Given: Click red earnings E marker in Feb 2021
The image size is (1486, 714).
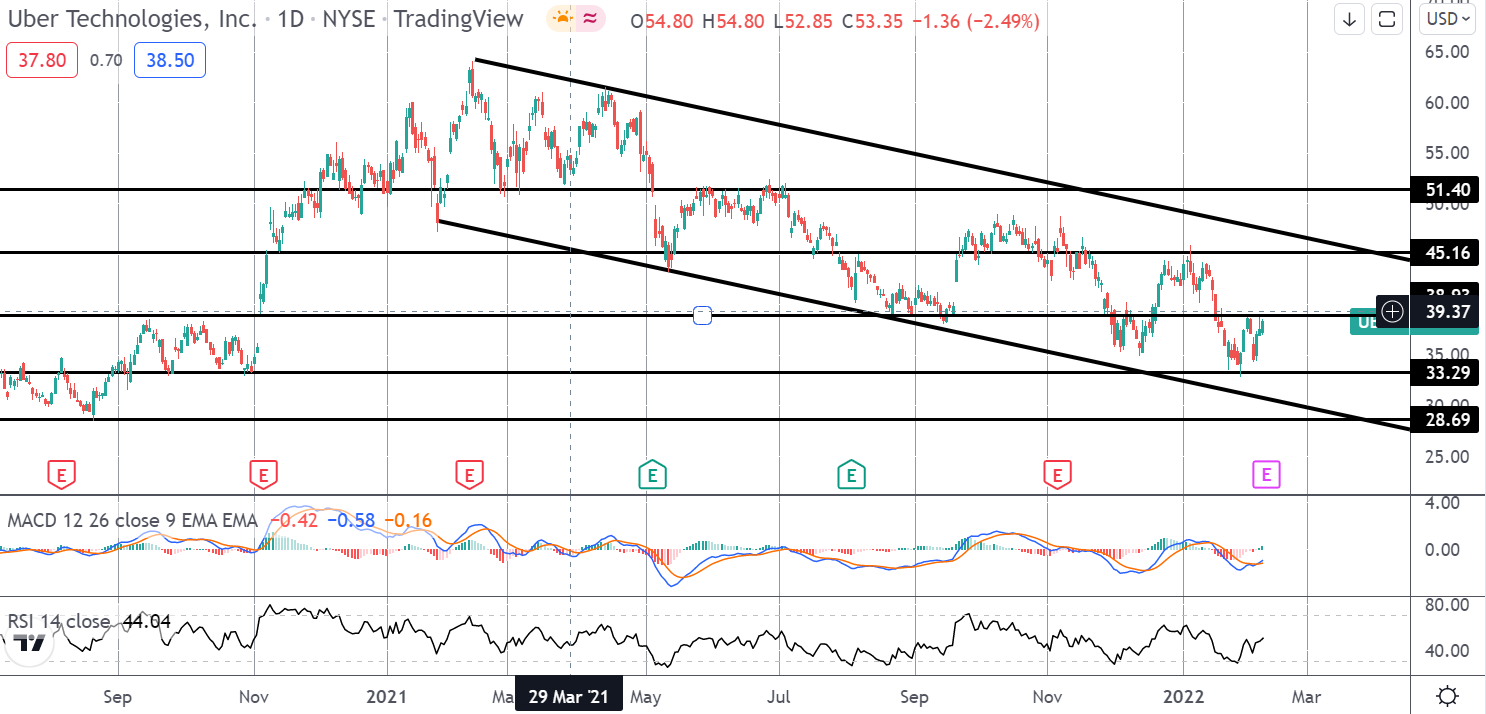Looking at the screenshot, I should pos(468,474).
